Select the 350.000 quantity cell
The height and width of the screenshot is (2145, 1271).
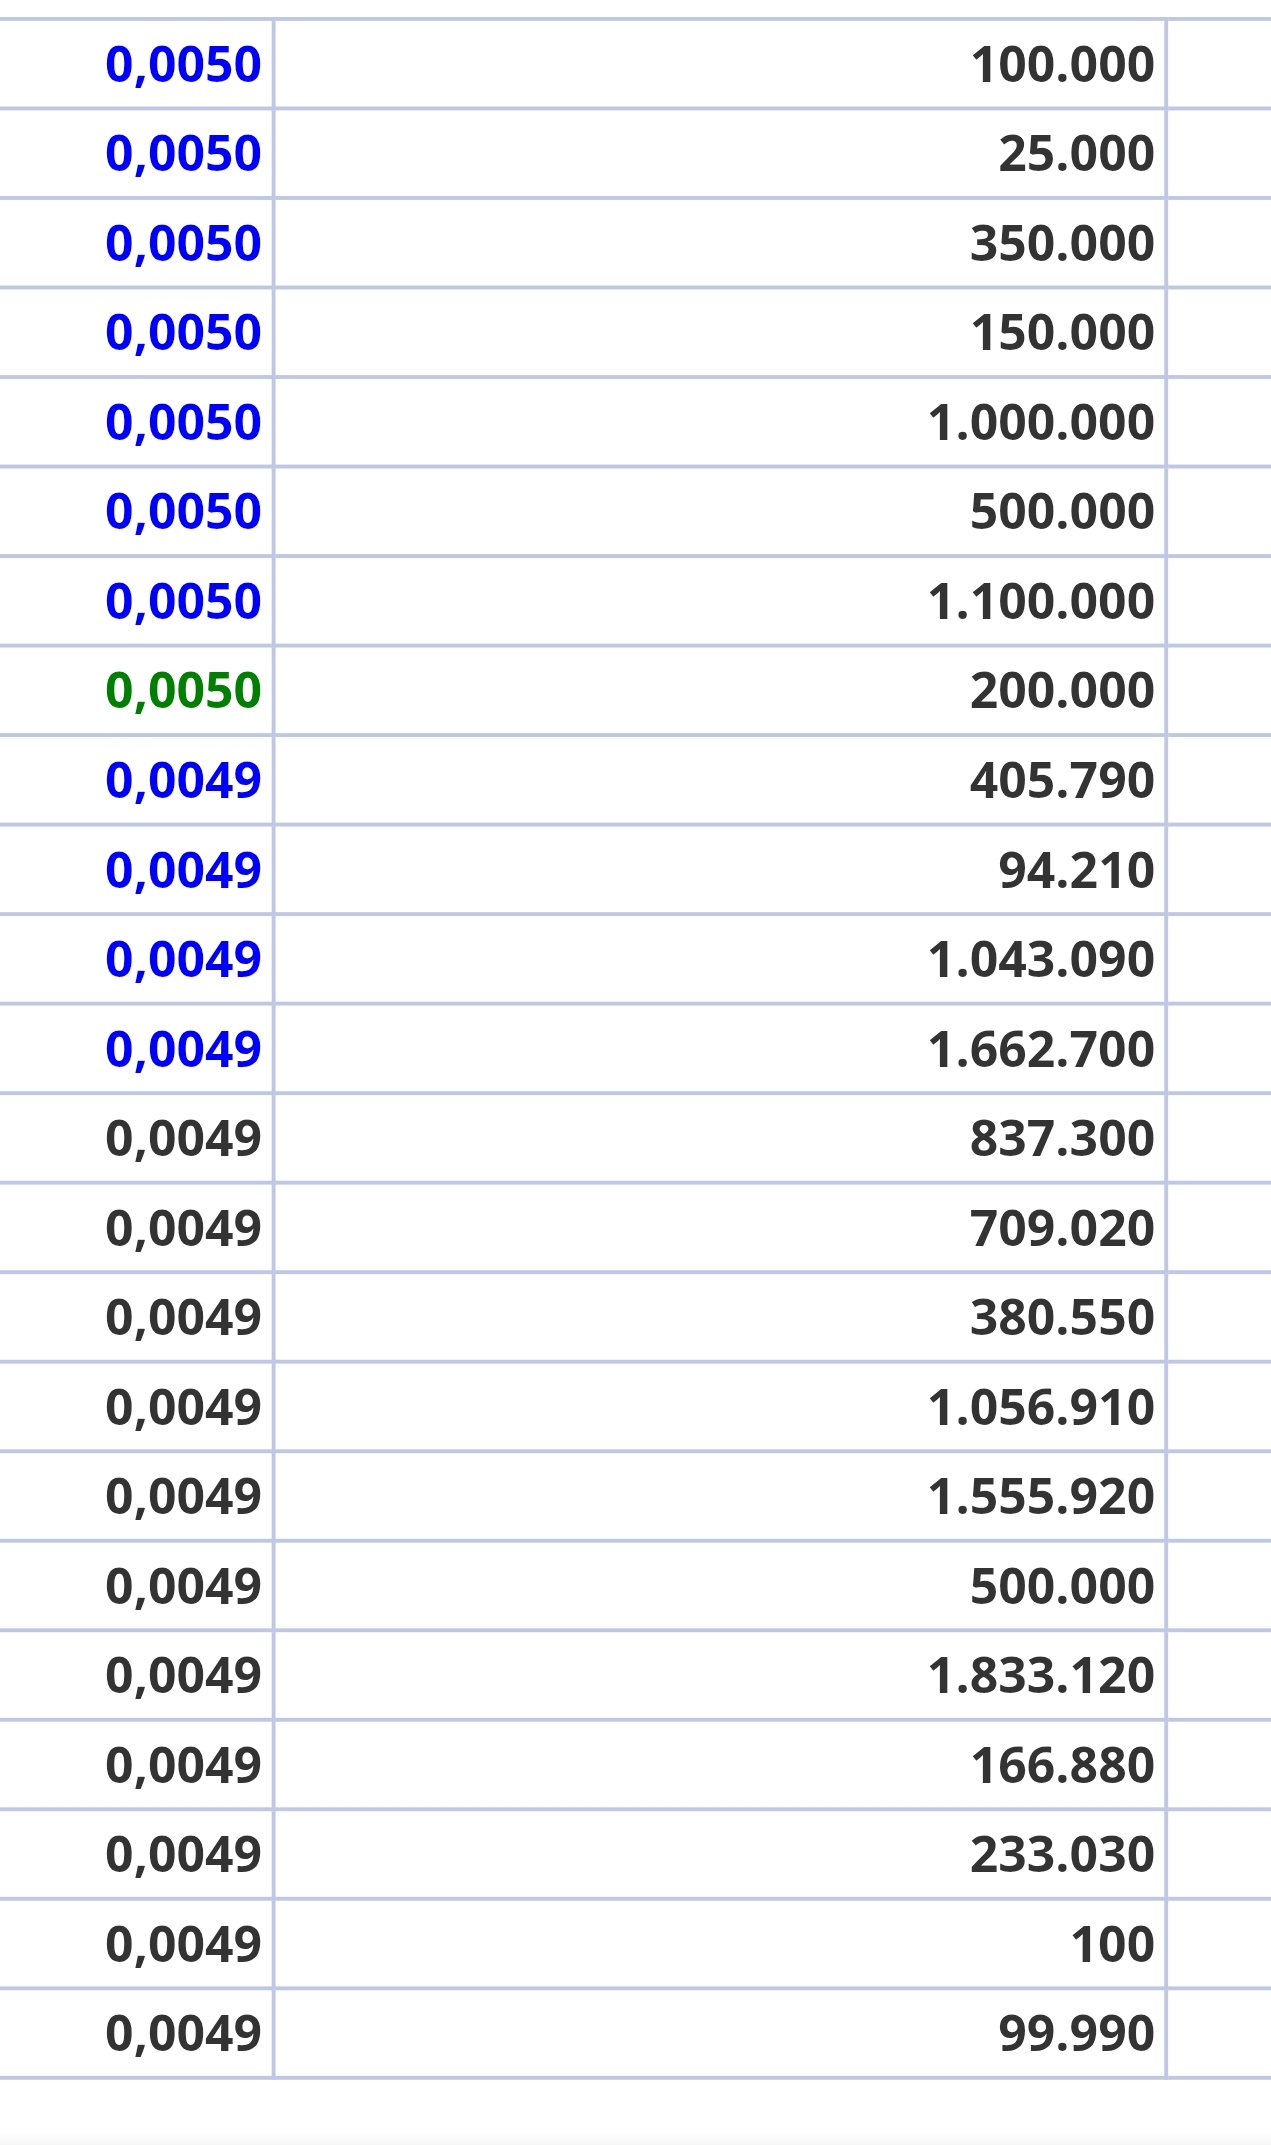coord(720,243)
